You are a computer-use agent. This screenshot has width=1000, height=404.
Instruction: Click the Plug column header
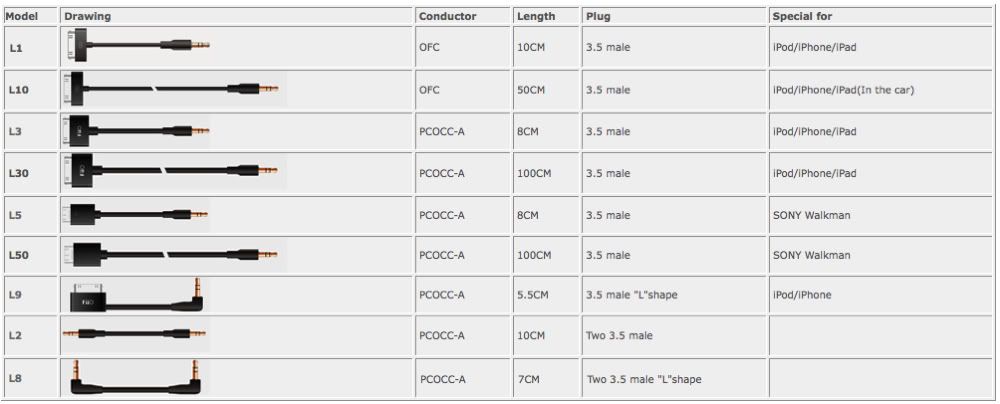point(597,16)
